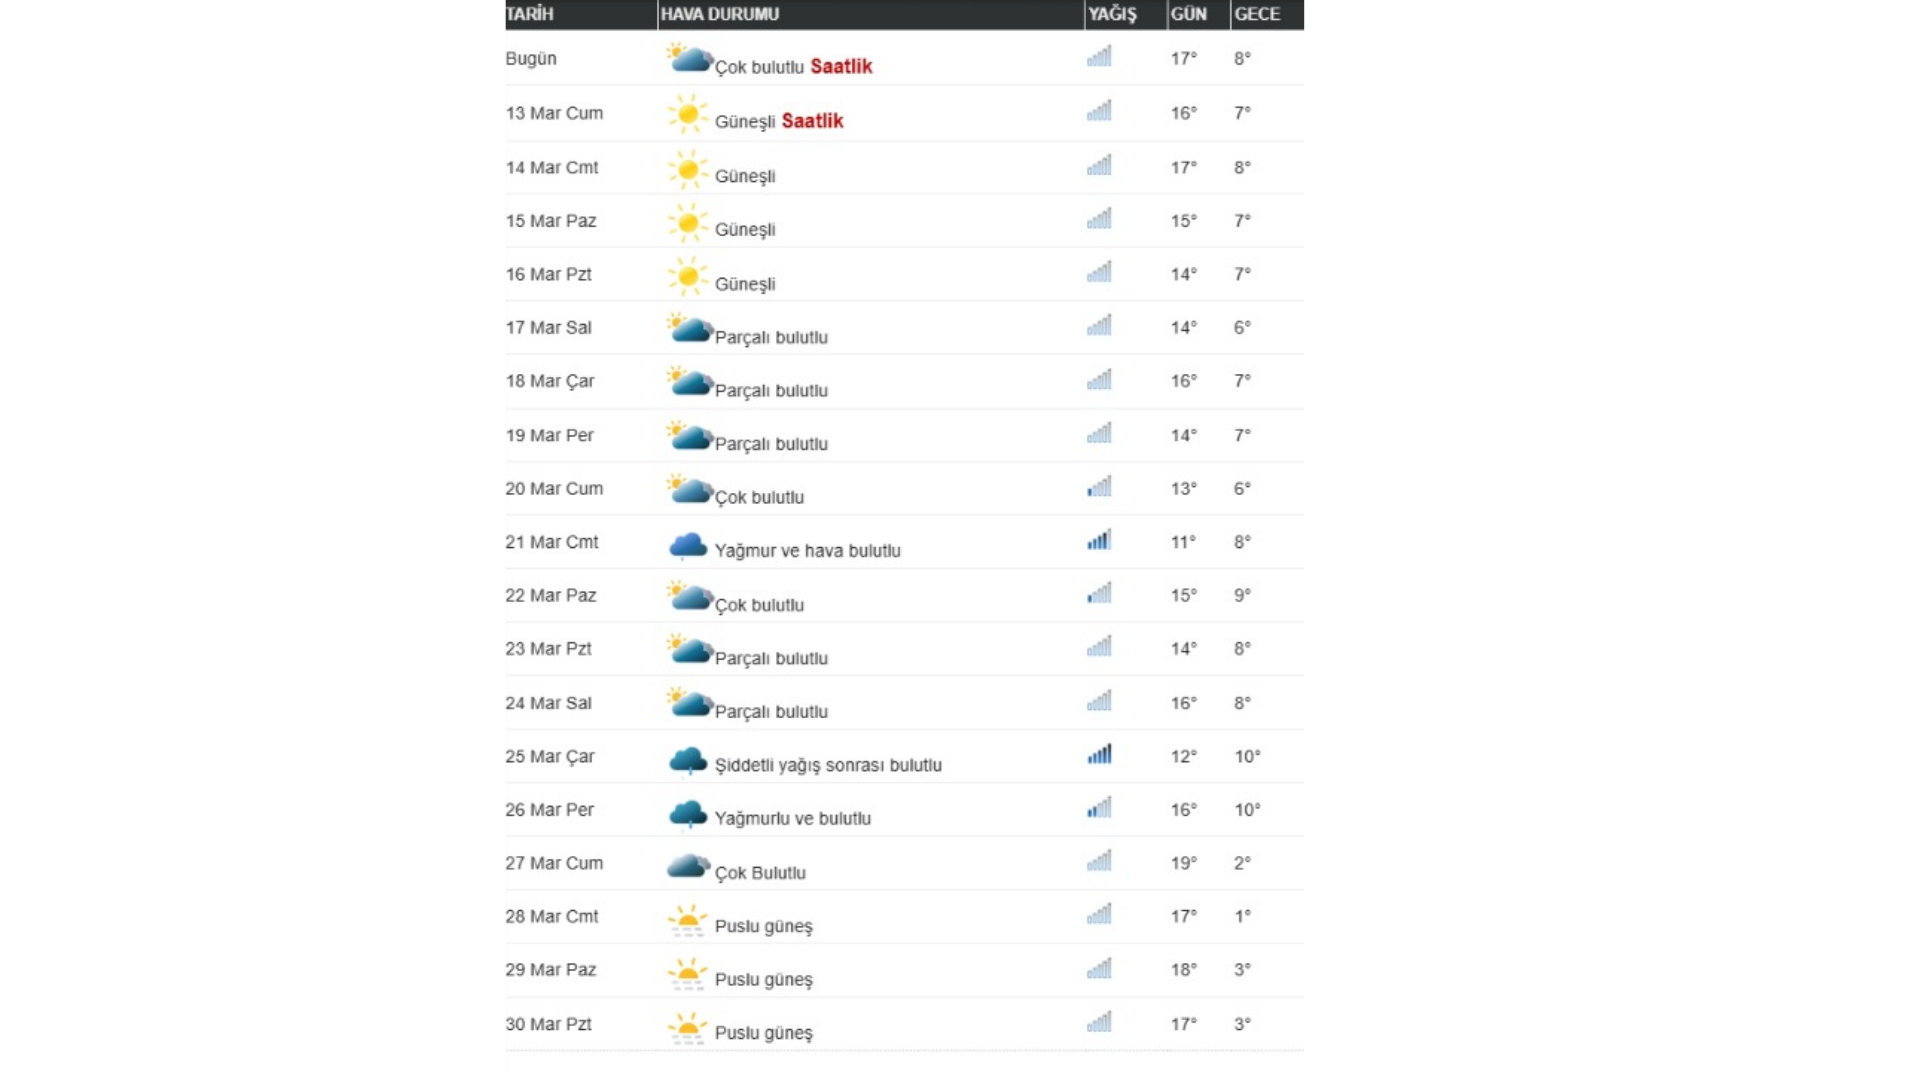Click overcast cloud icon for 27 Mar Cum

[x=687, y=866]
